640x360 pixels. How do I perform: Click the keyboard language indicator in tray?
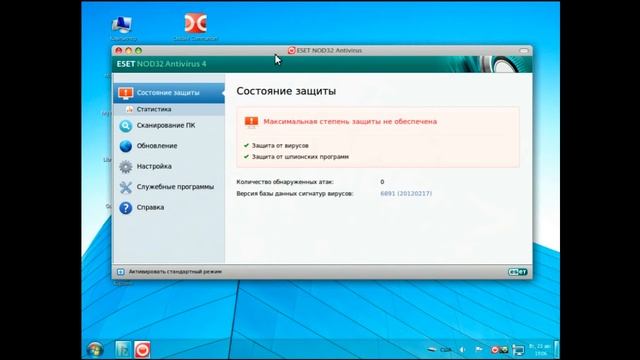[446, 350]
